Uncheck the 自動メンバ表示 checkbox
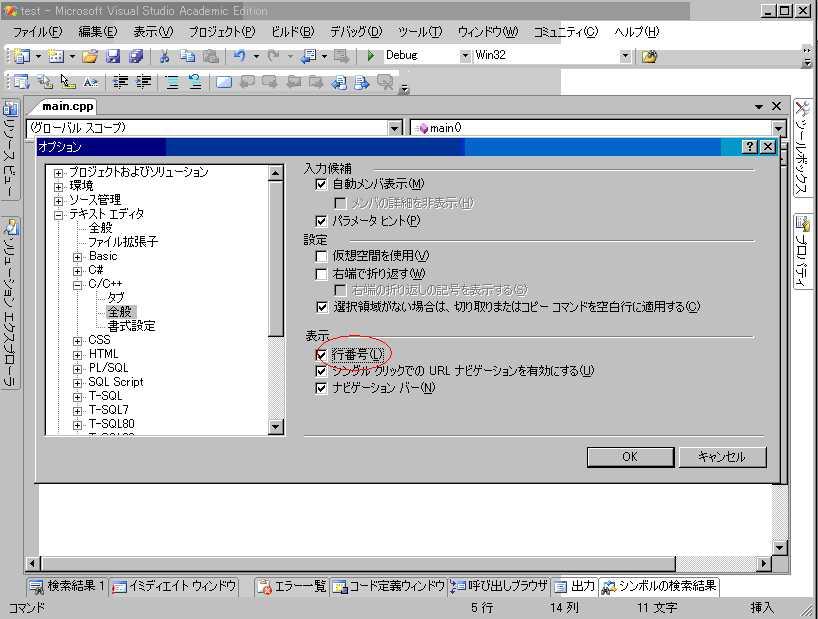This screenshot has height=619, width=818. [x=321, y=185]
